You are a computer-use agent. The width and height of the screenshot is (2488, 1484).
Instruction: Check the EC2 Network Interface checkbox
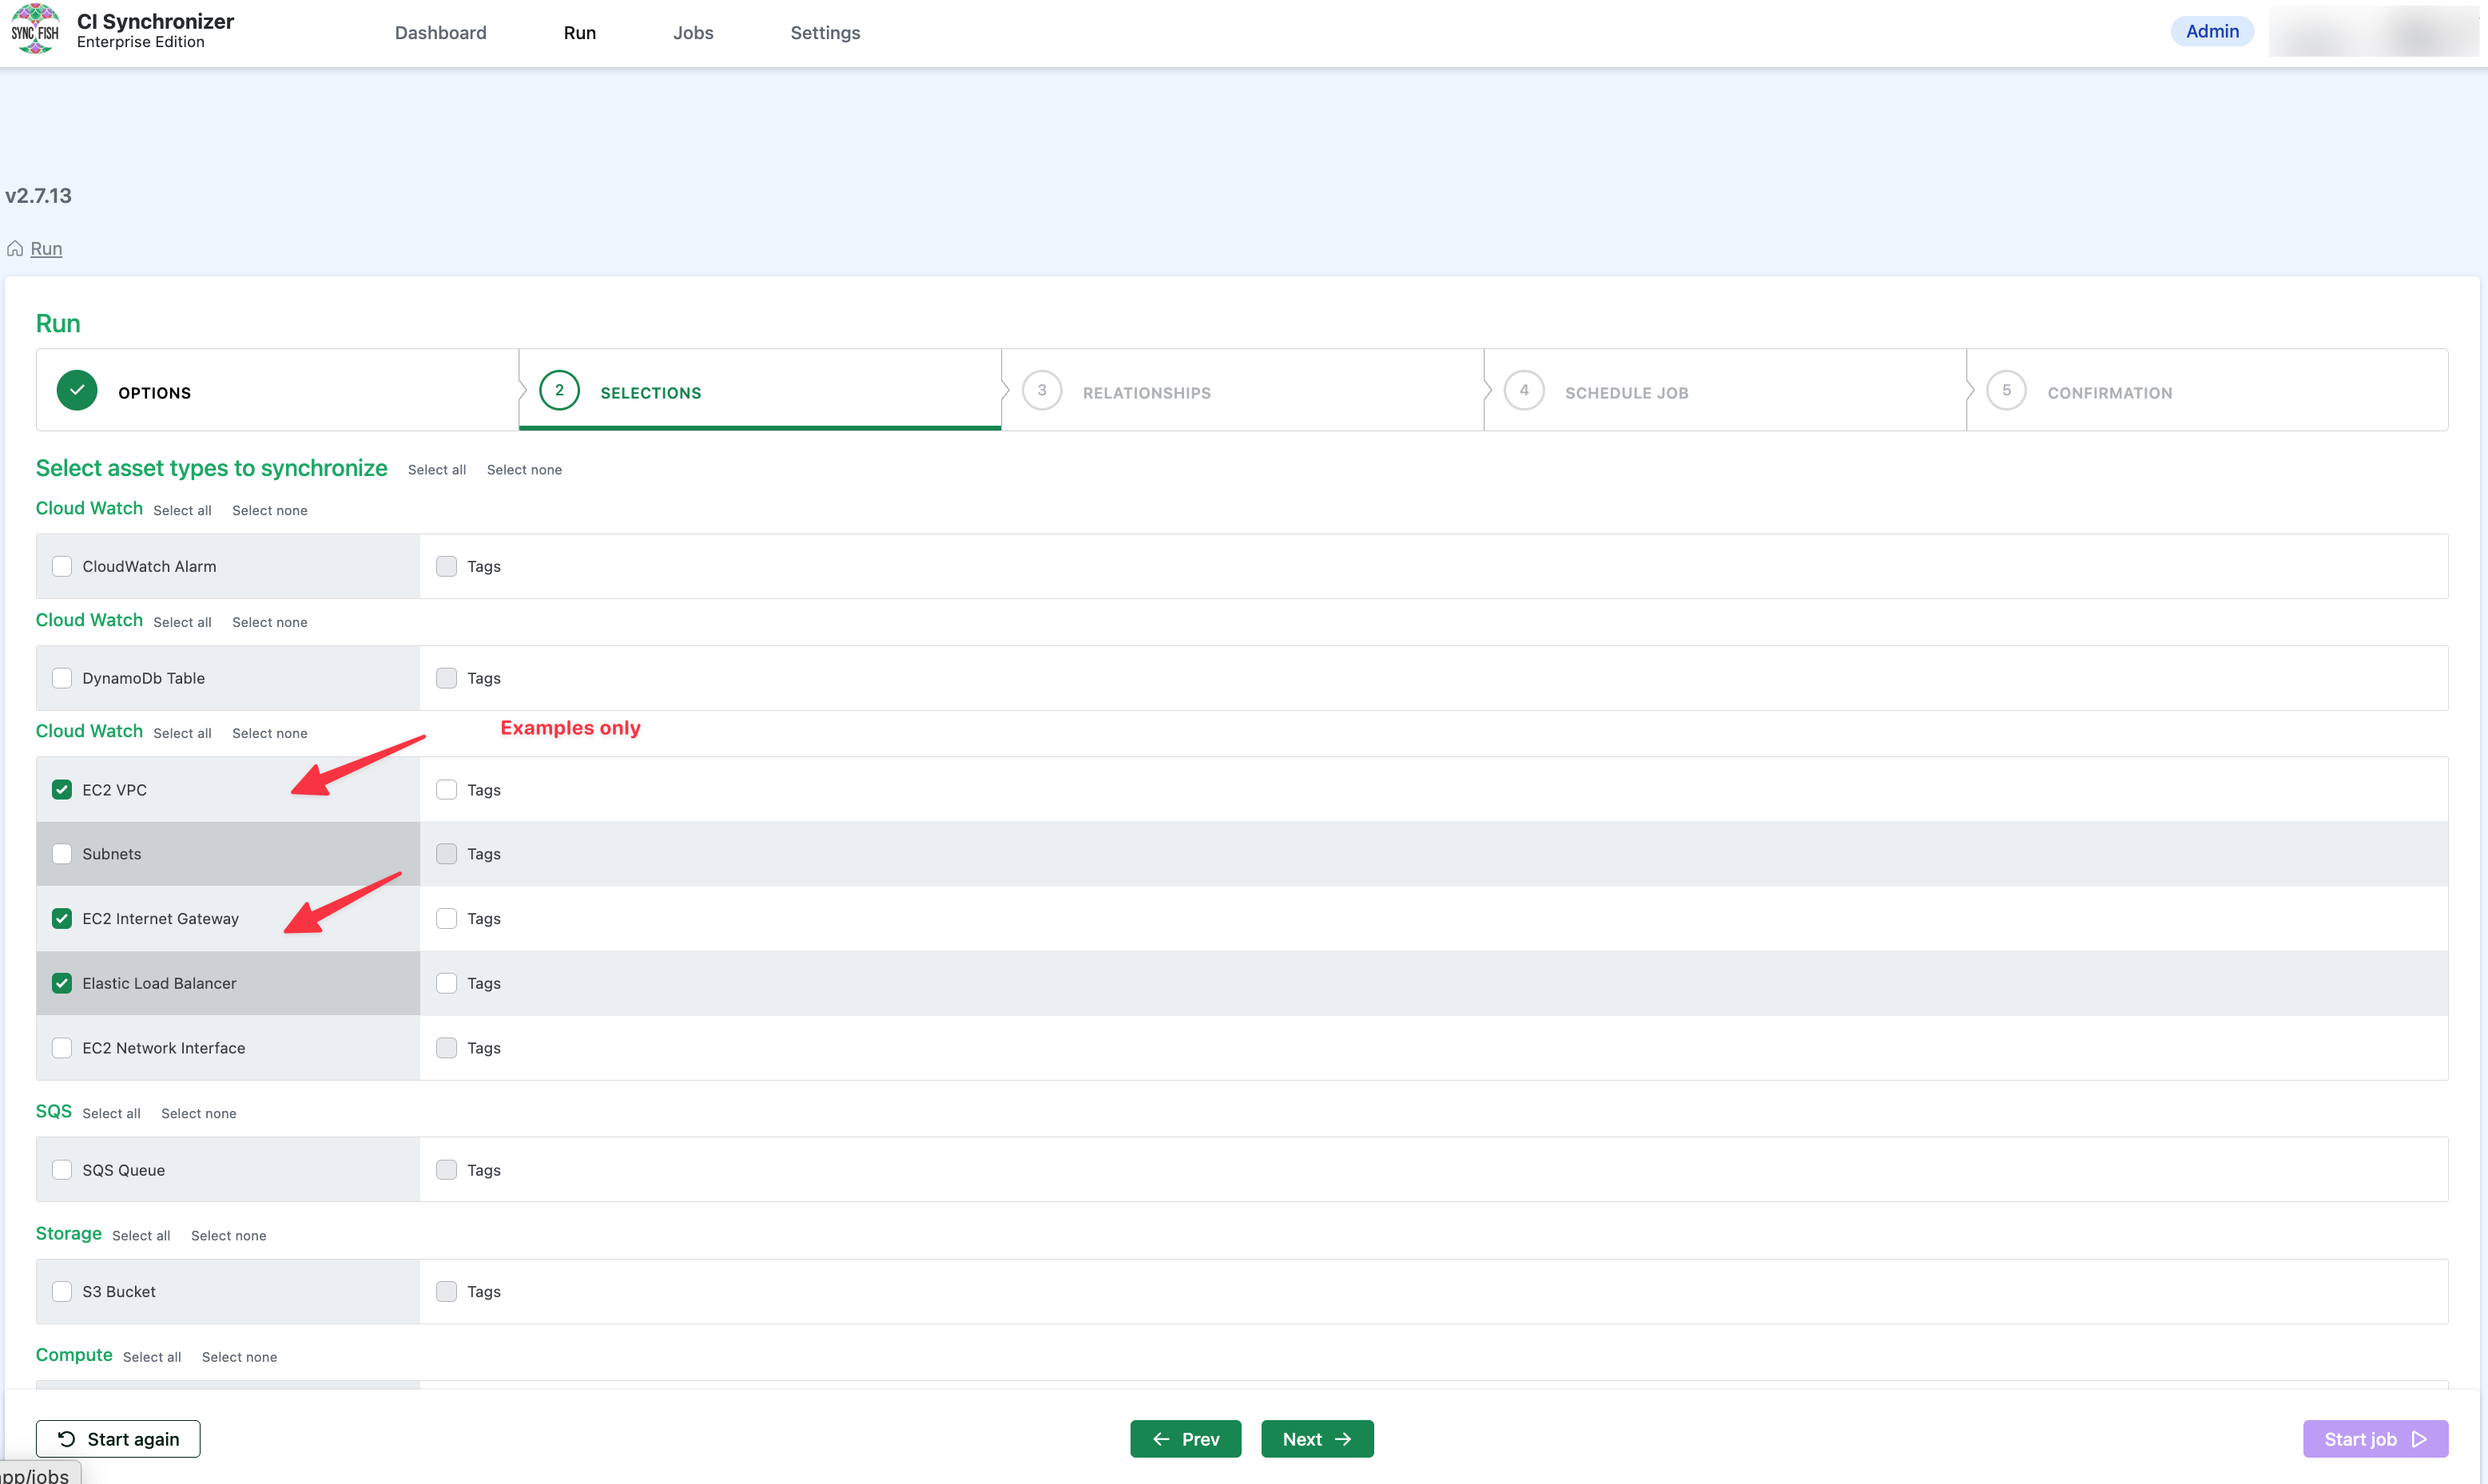pos(62,1049)
